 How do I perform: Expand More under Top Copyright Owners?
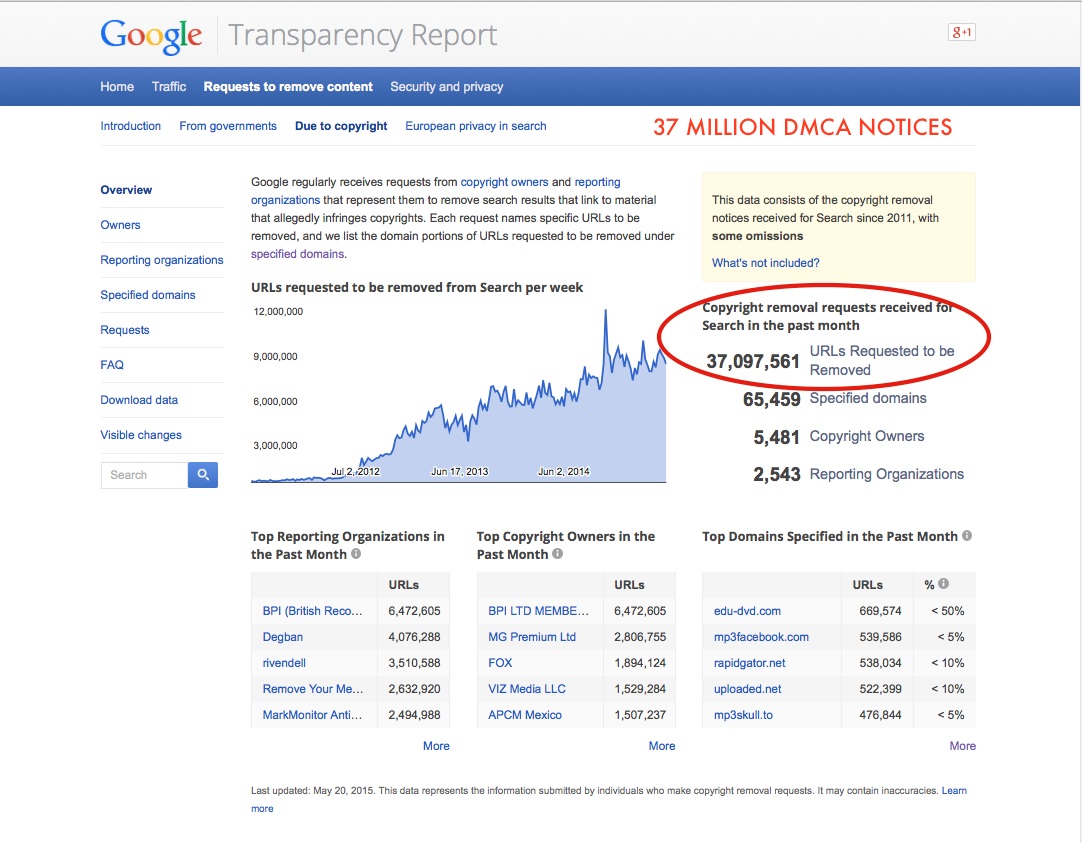[x=661, y=746]
